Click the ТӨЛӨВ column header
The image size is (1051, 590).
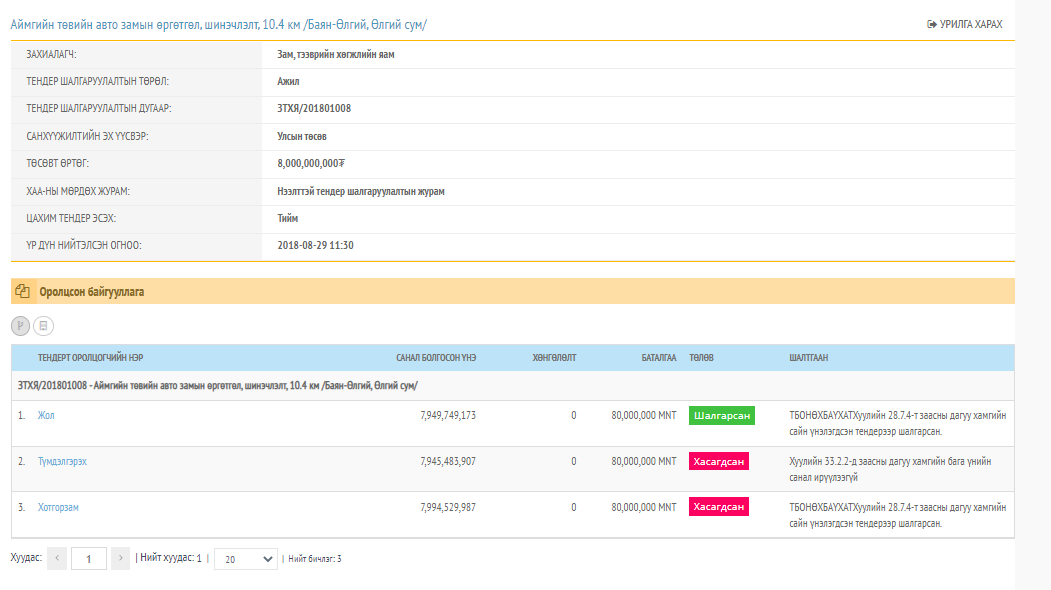click(701, 358)
